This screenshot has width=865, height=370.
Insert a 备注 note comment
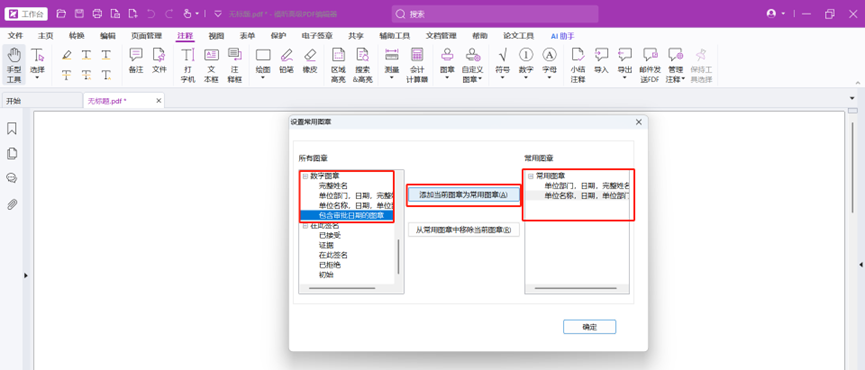[x=136, y=61]
